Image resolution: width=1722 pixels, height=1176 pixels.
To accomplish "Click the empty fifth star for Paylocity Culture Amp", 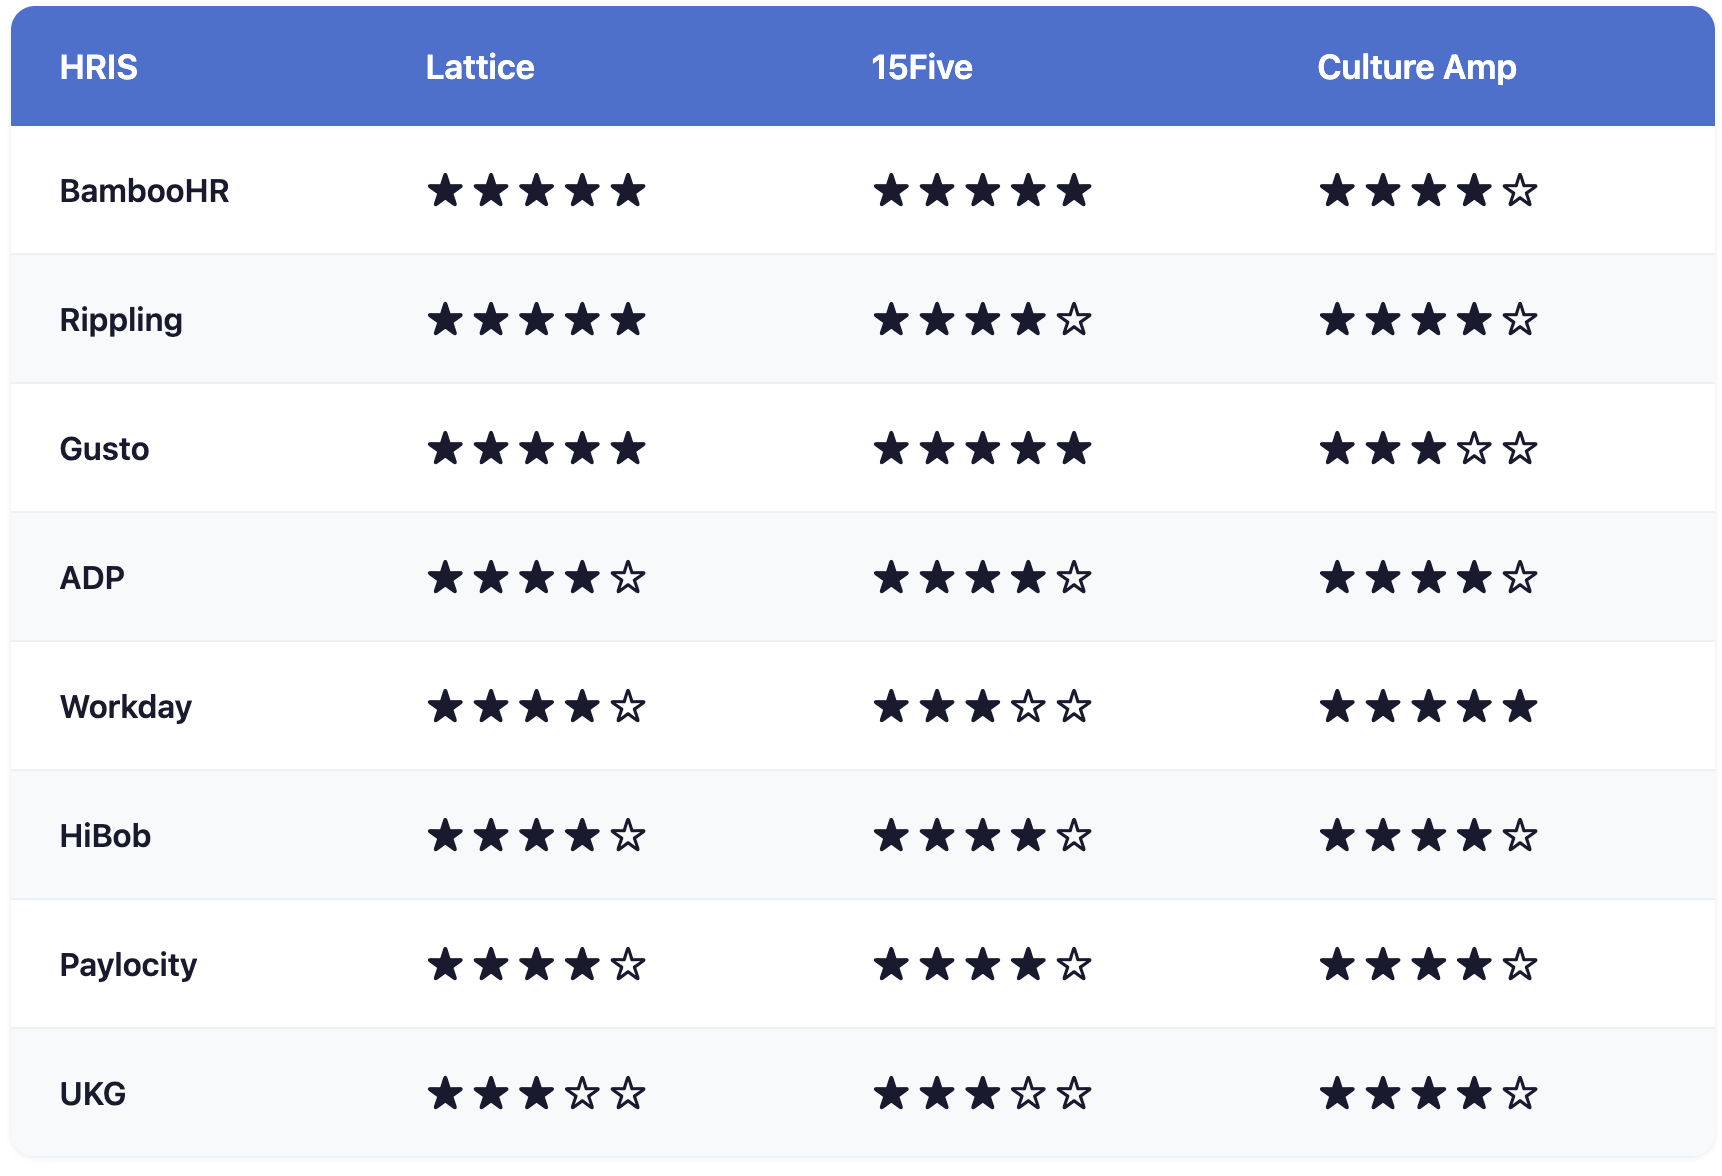I will 1520,964.
